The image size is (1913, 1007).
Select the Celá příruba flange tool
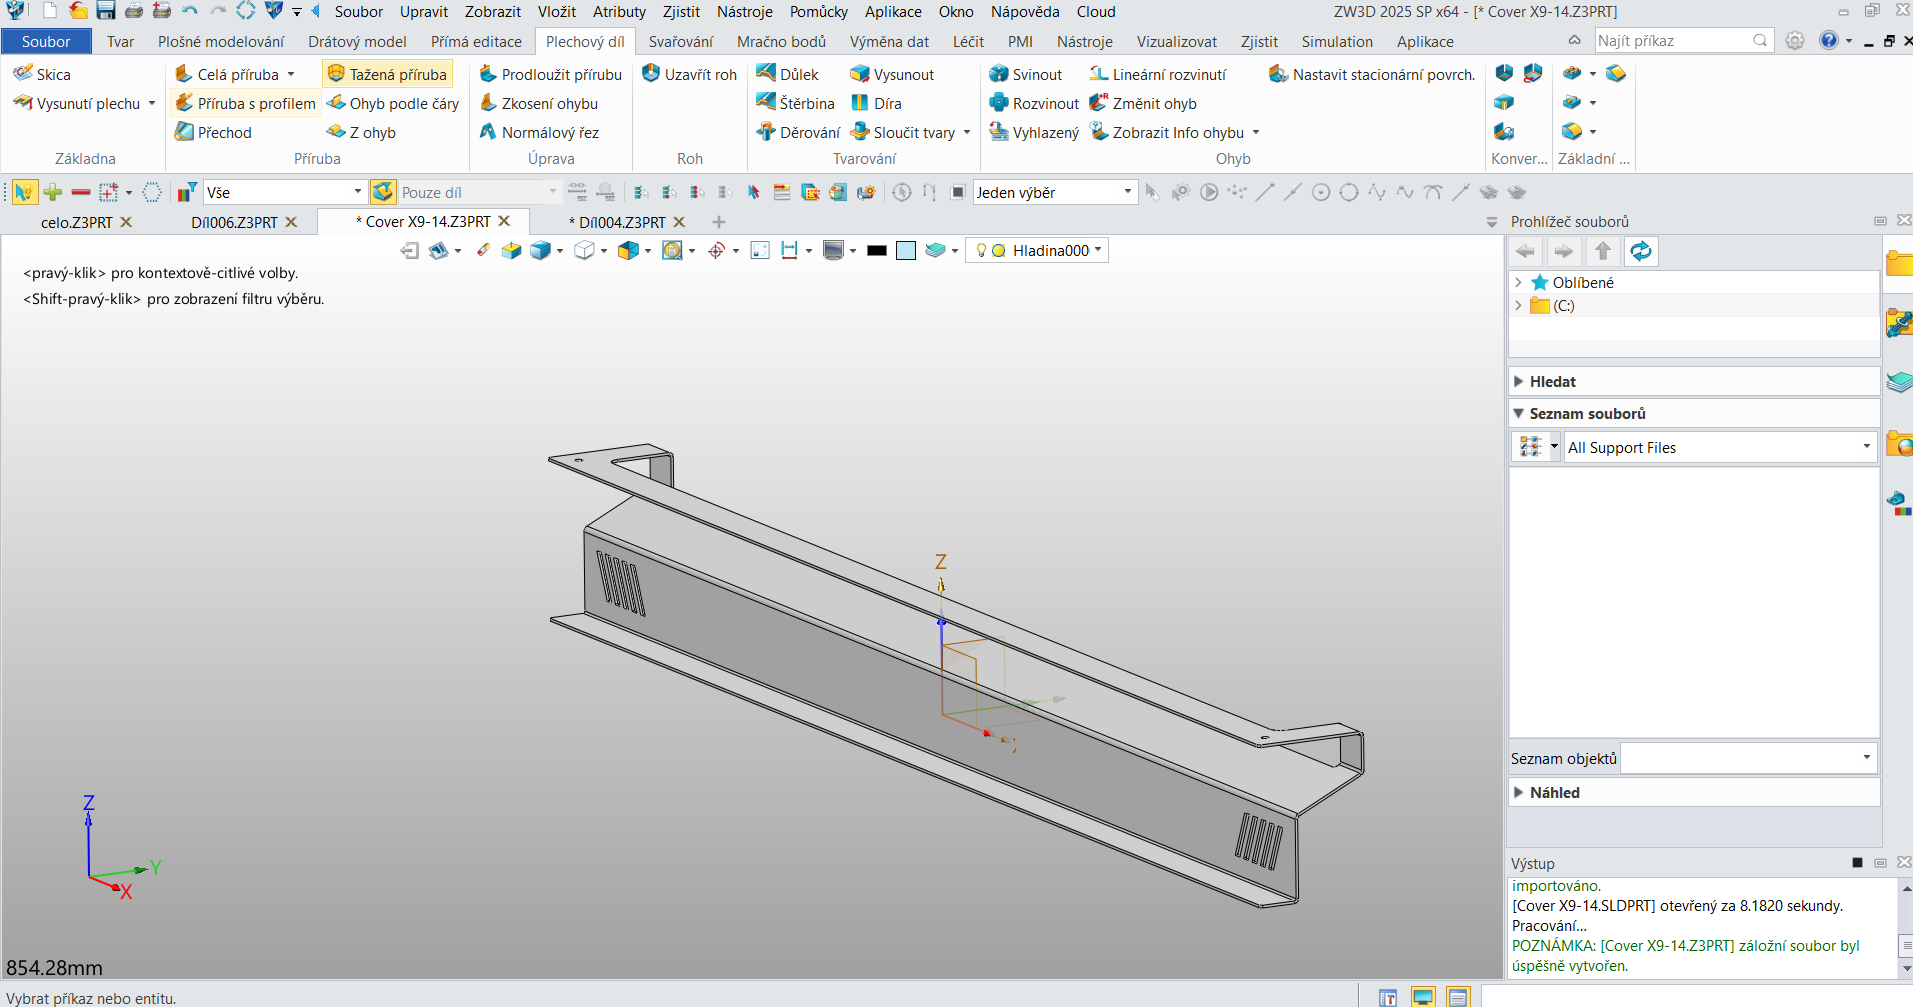[x=227, y=74]
